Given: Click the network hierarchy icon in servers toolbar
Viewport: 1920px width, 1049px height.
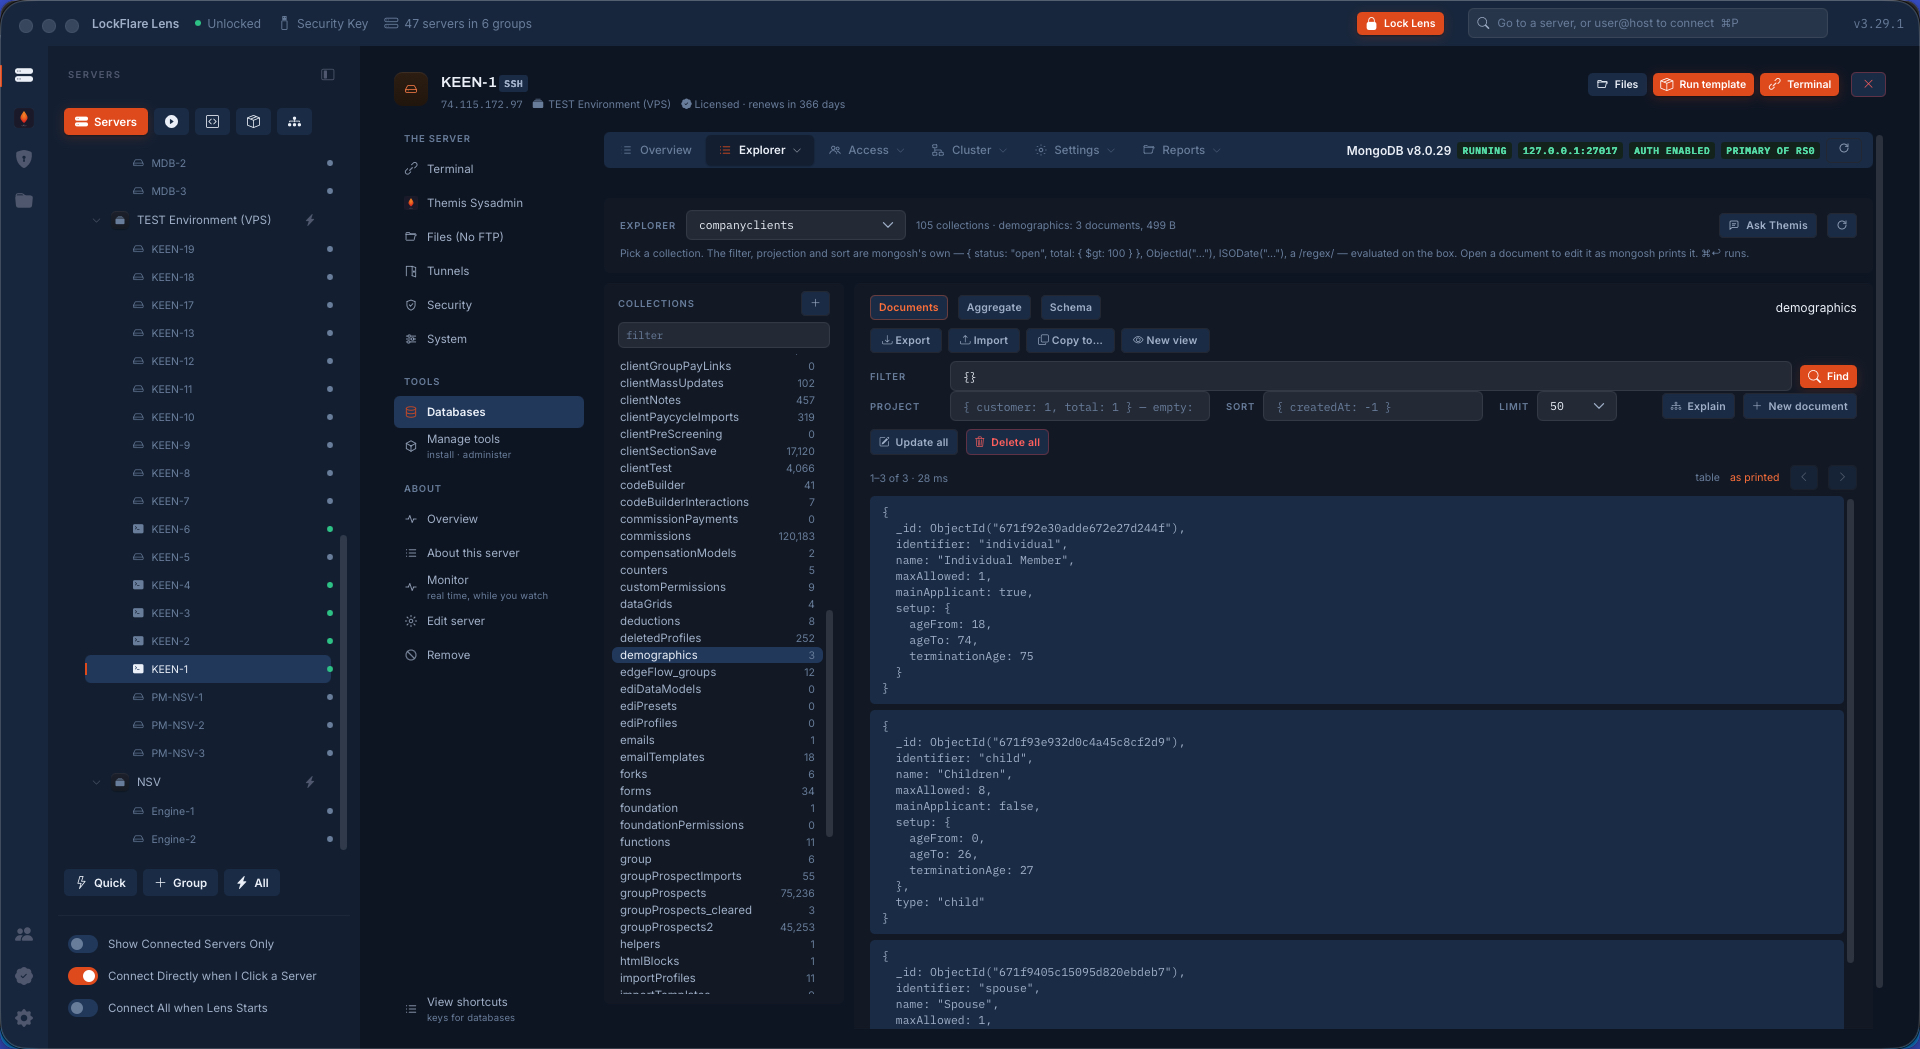Looking at the screenshot, I should pos(294,122).
